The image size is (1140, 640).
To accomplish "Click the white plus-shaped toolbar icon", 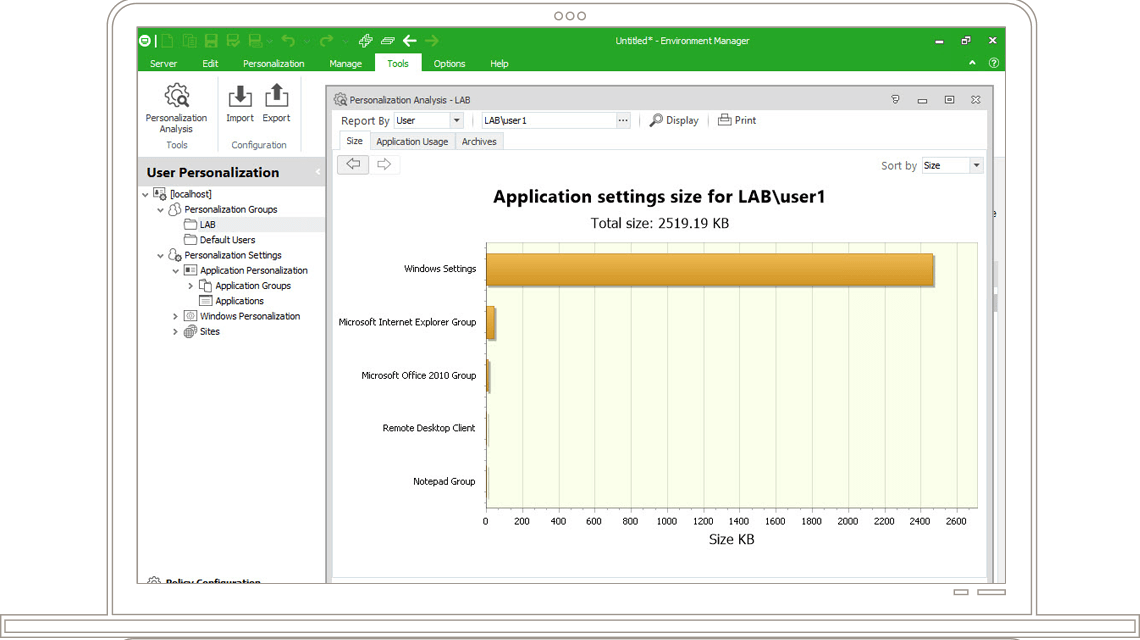I will [366, 41].
